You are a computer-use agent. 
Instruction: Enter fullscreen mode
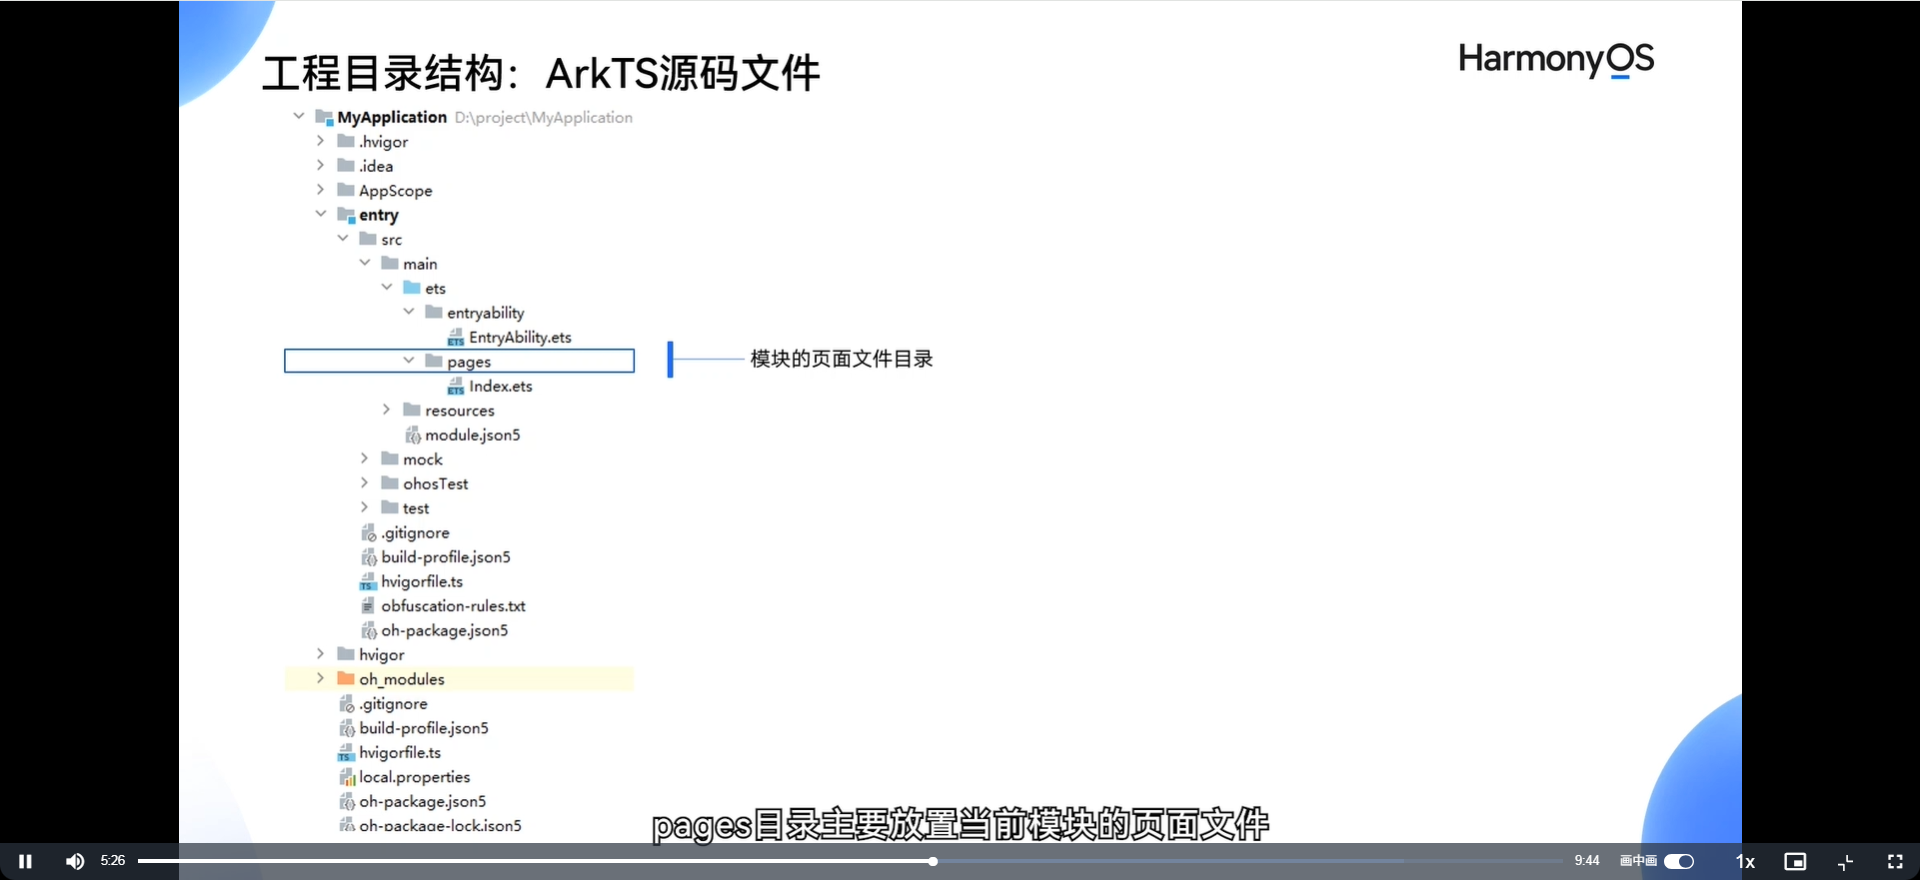coord(1895,861)
